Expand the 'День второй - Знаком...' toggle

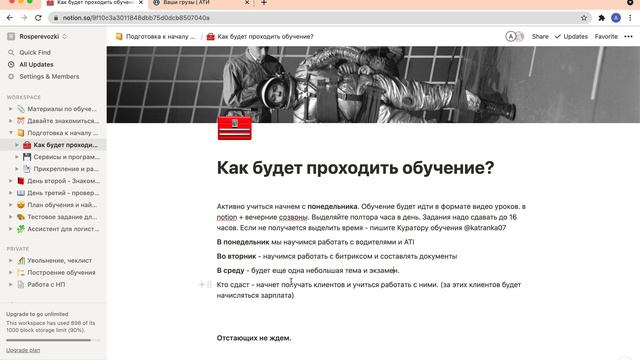click(11, 181)
